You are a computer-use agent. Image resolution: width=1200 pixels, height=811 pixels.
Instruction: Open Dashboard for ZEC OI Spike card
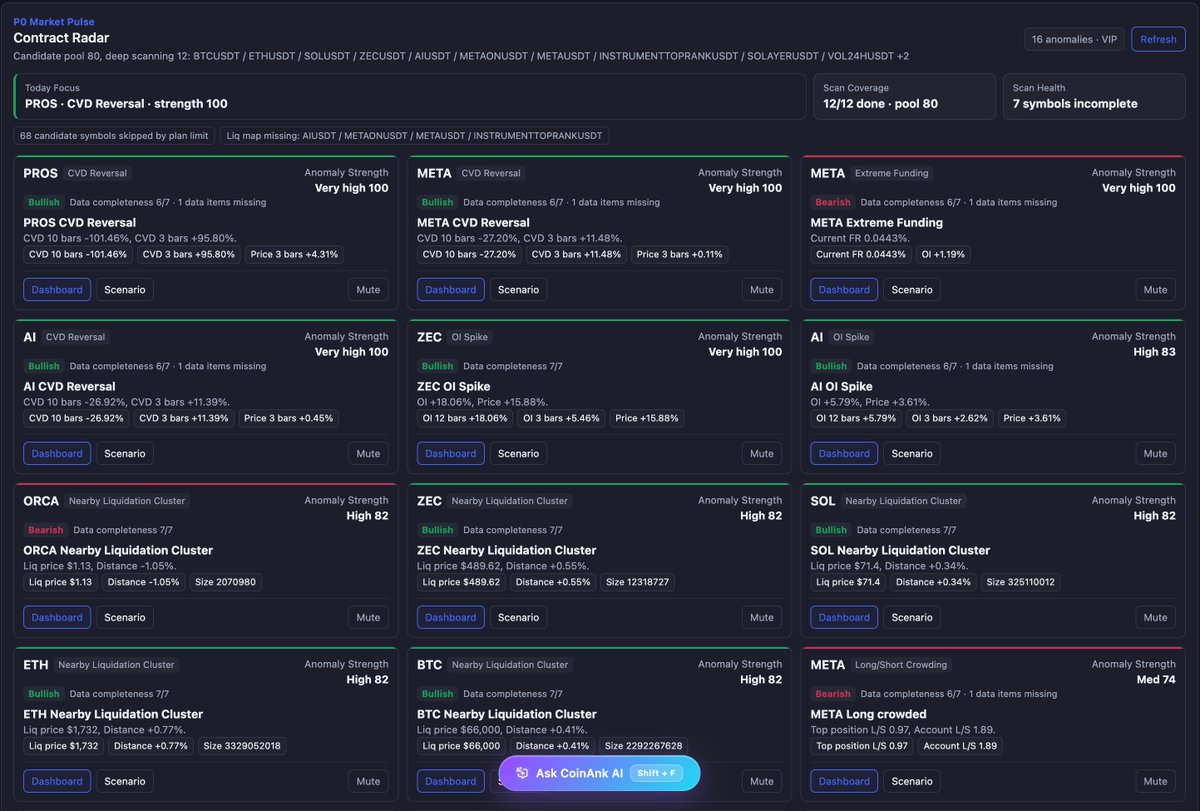pos(451,453)
